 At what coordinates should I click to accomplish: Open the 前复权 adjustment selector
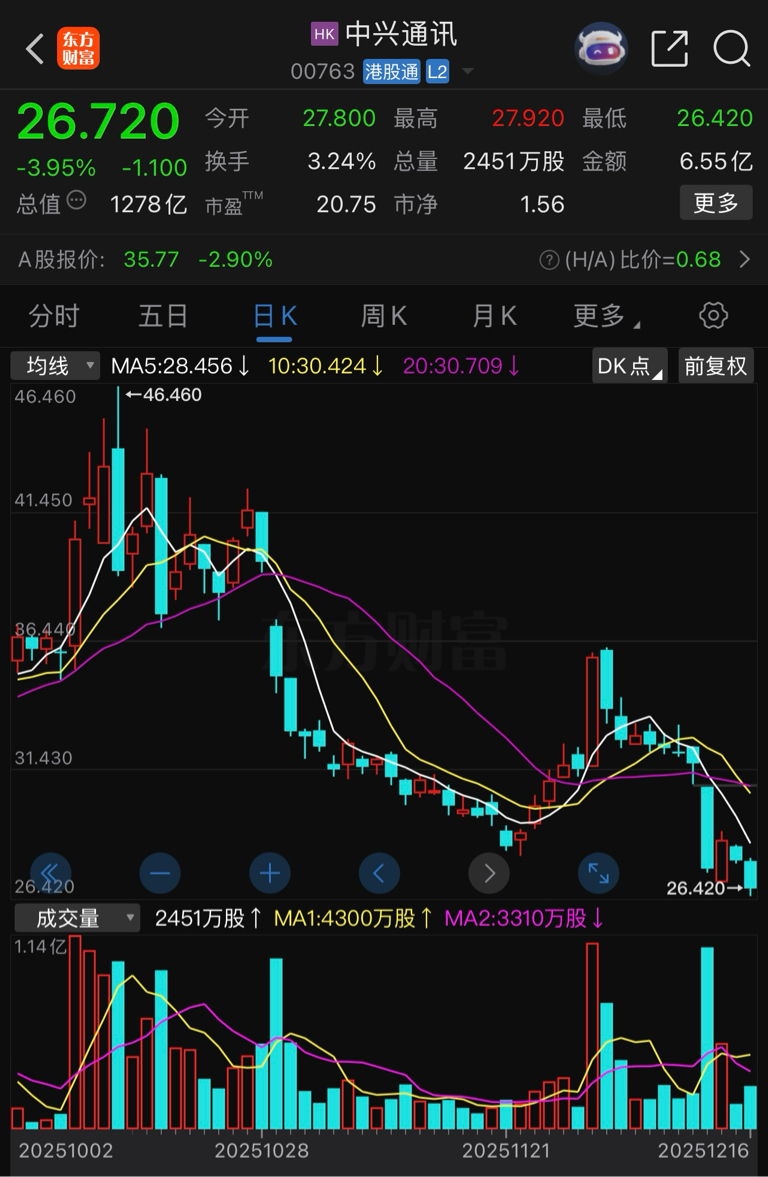pyautogui.click(x=715, y=366)
